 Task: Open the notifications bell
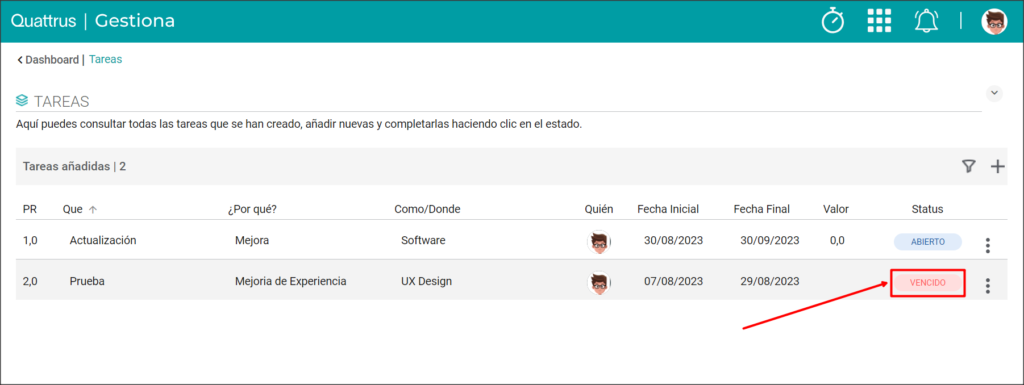click(x=926, y=22)
